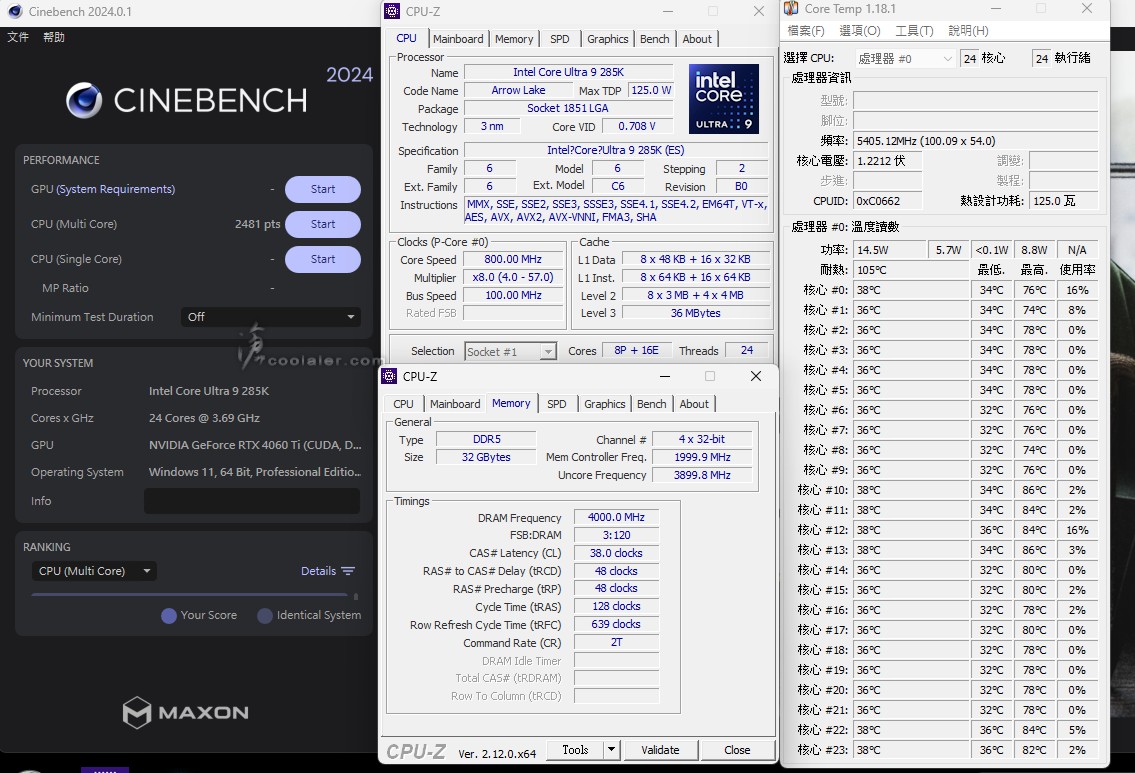Click the 36 MBytes Level 3 cache value
Screen dimensions: 1135x773
pyautogui.click(x=695, y=313)
